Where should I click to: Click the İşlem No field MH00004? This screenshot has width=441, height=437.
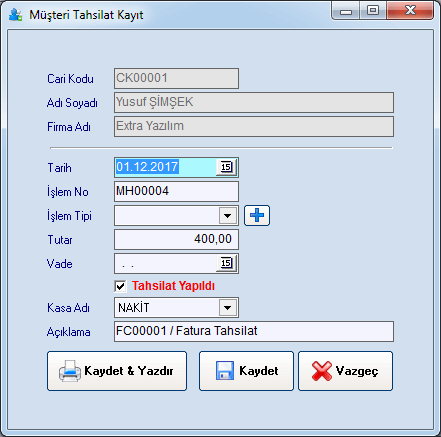(176, 191)
